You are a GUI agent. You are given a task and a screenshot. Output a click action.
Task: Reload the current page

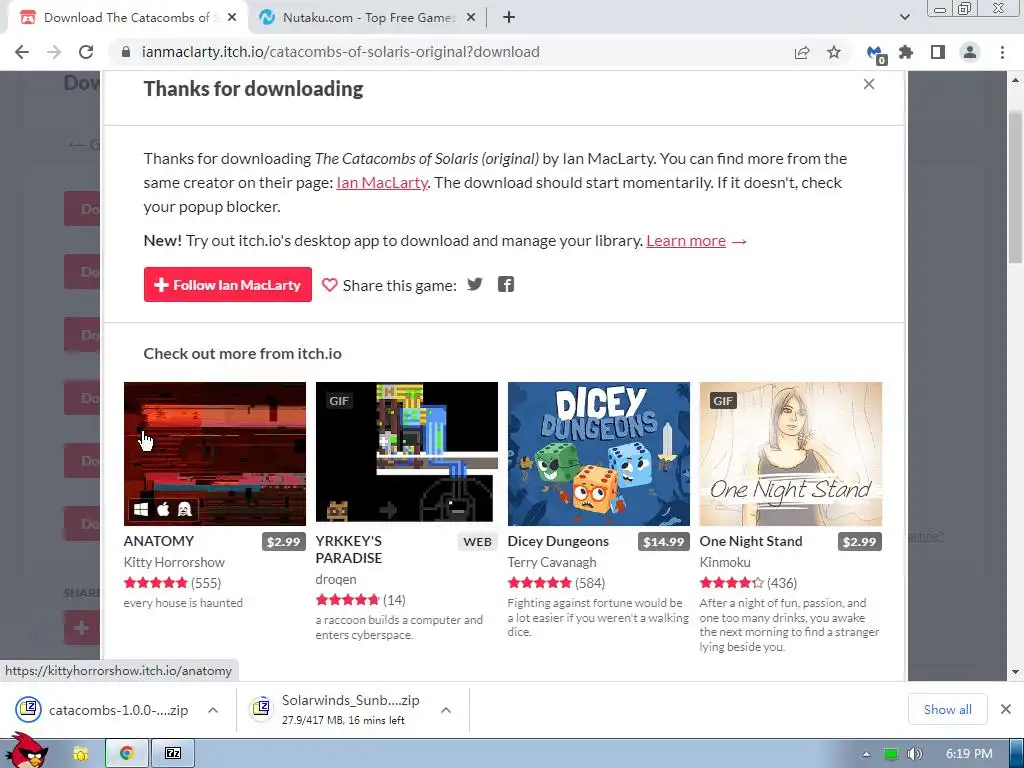click(86, 52)
